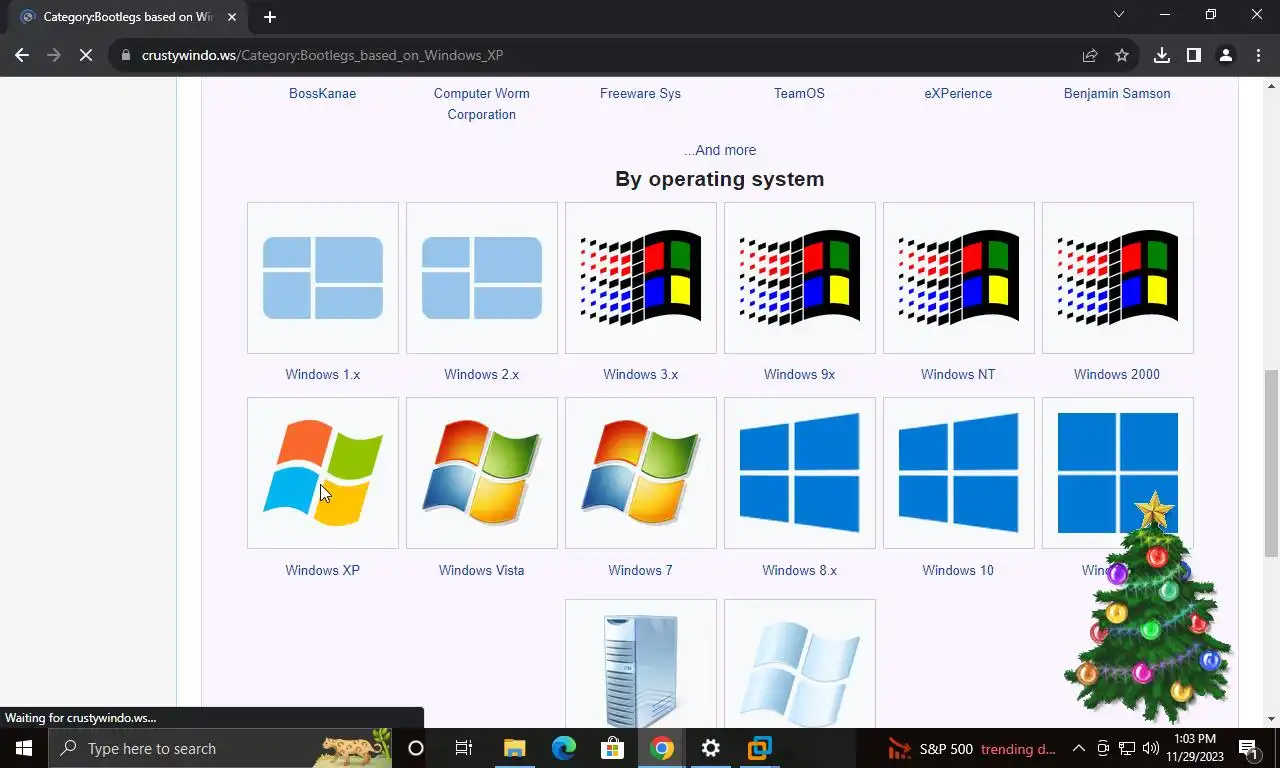Viewport: 1280px width, 768px height.
Task: Click the Windows Vista logo image
Action: (x=482, y=473)
